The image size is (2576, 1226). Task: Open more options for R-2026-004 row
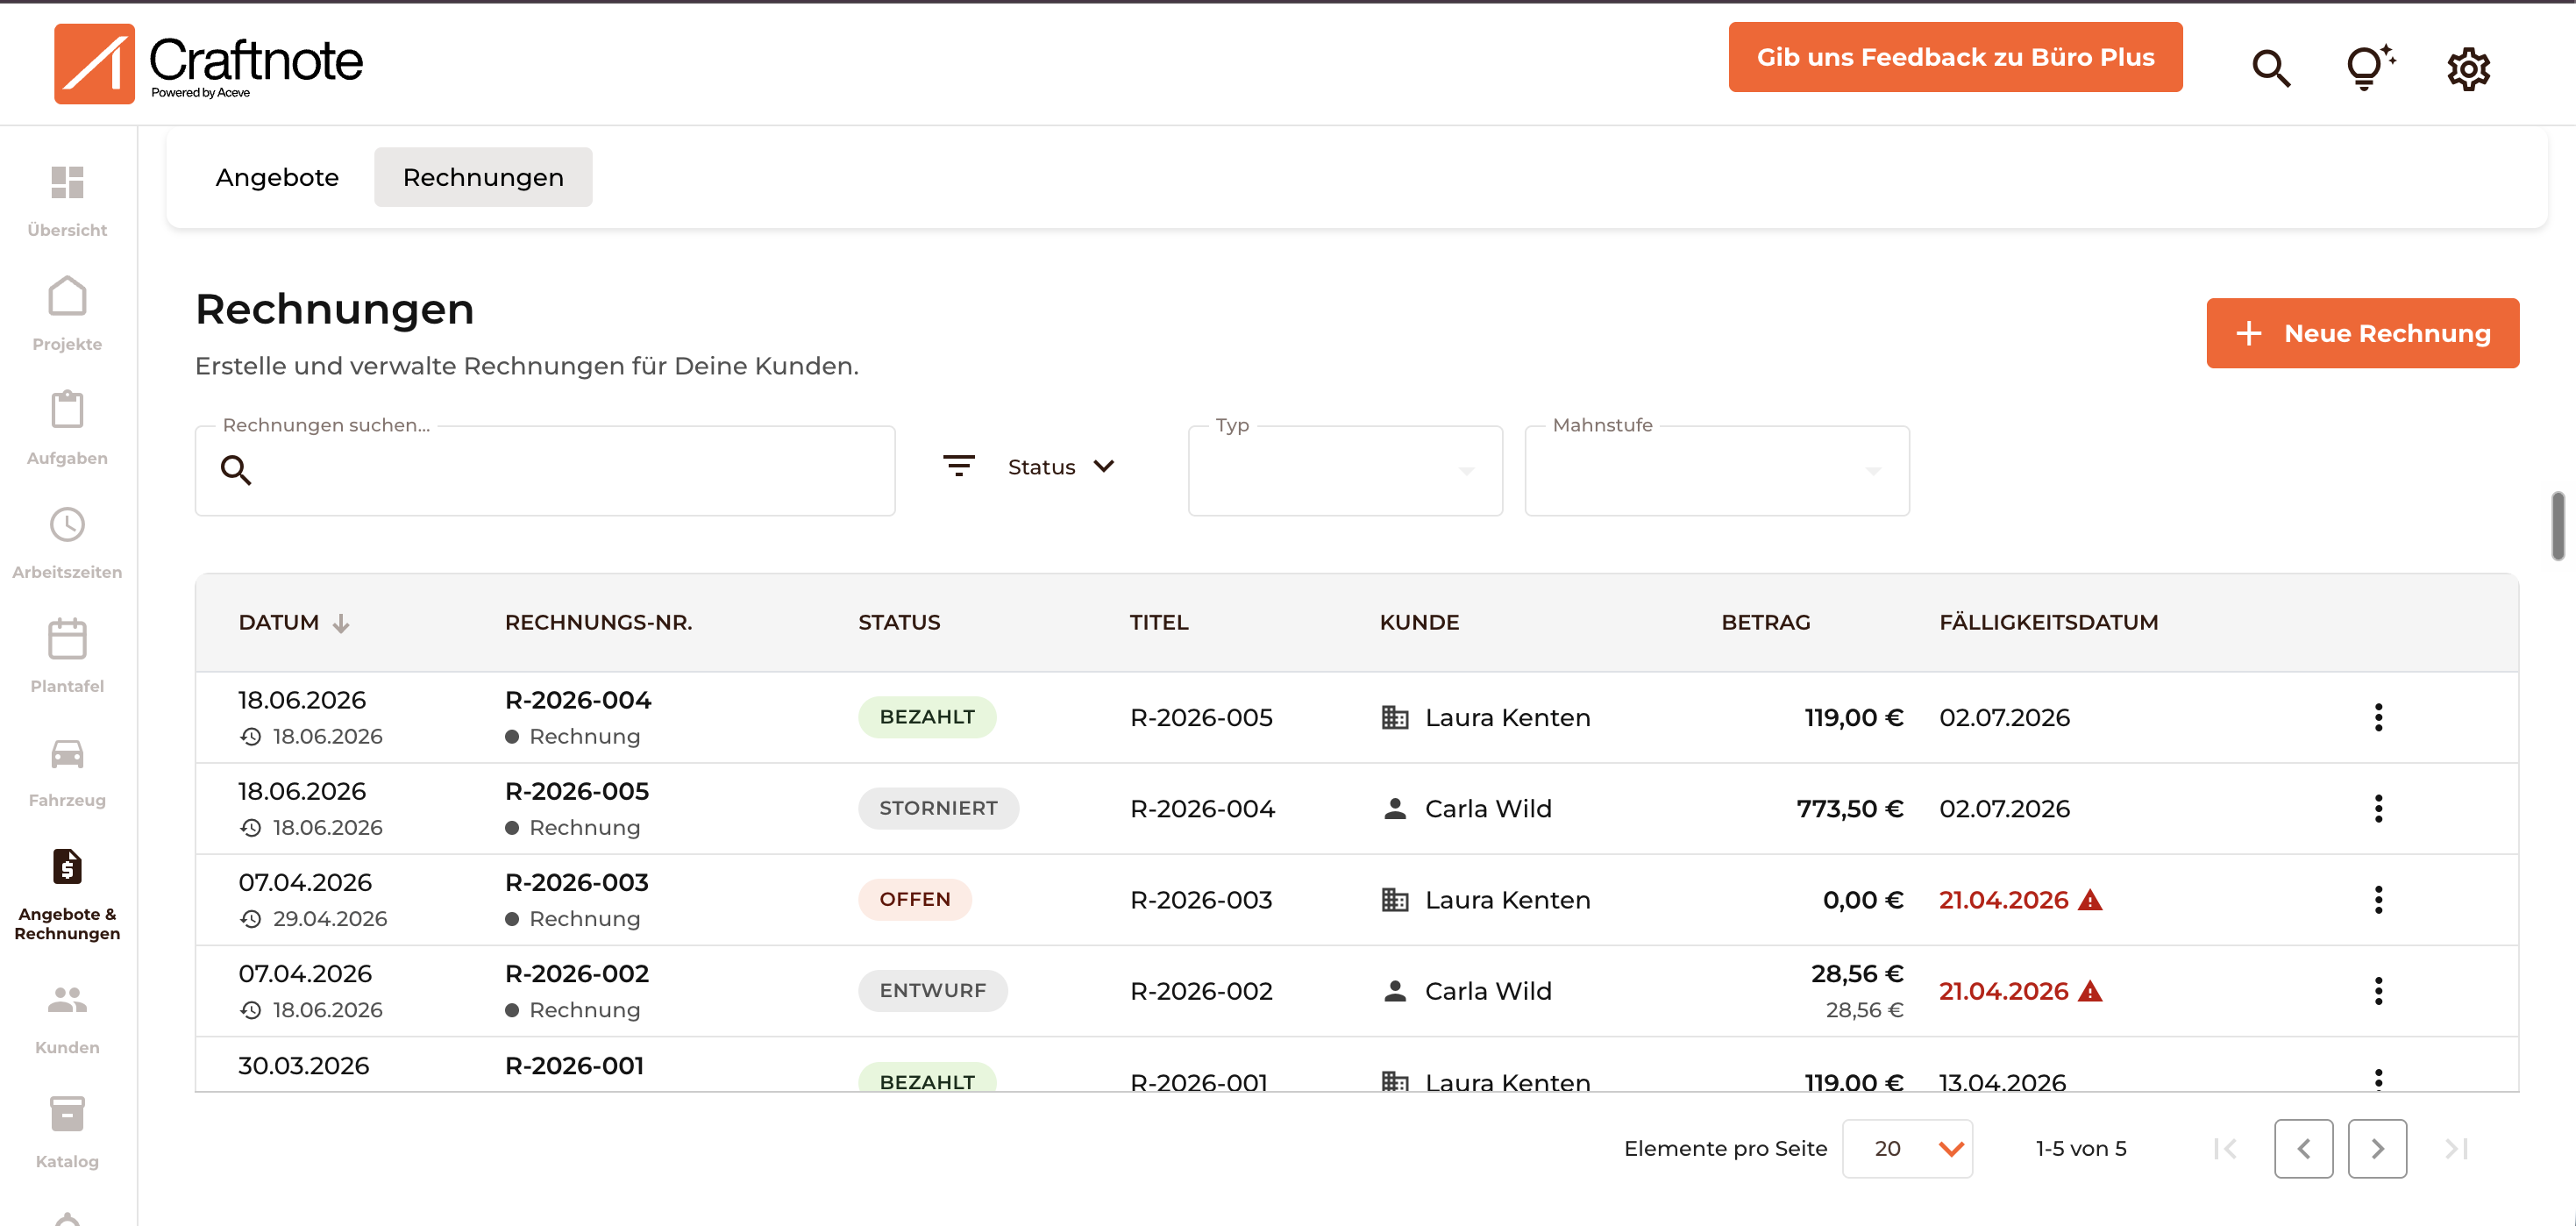click(x=2378, y=717)
